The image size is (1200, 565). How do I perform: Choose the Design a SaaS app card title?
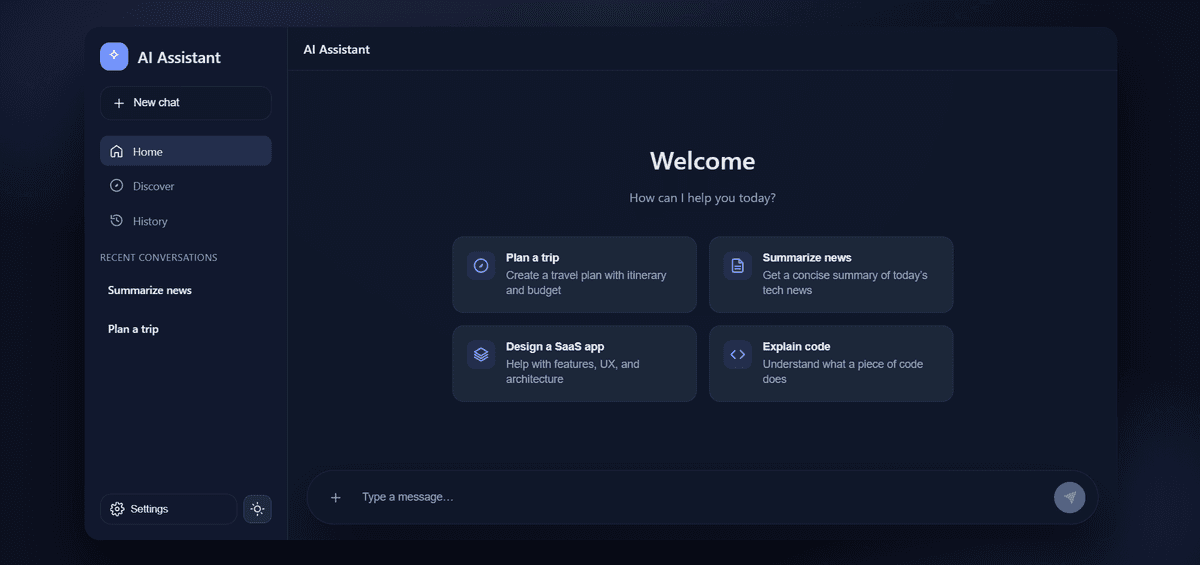(555, 347)
